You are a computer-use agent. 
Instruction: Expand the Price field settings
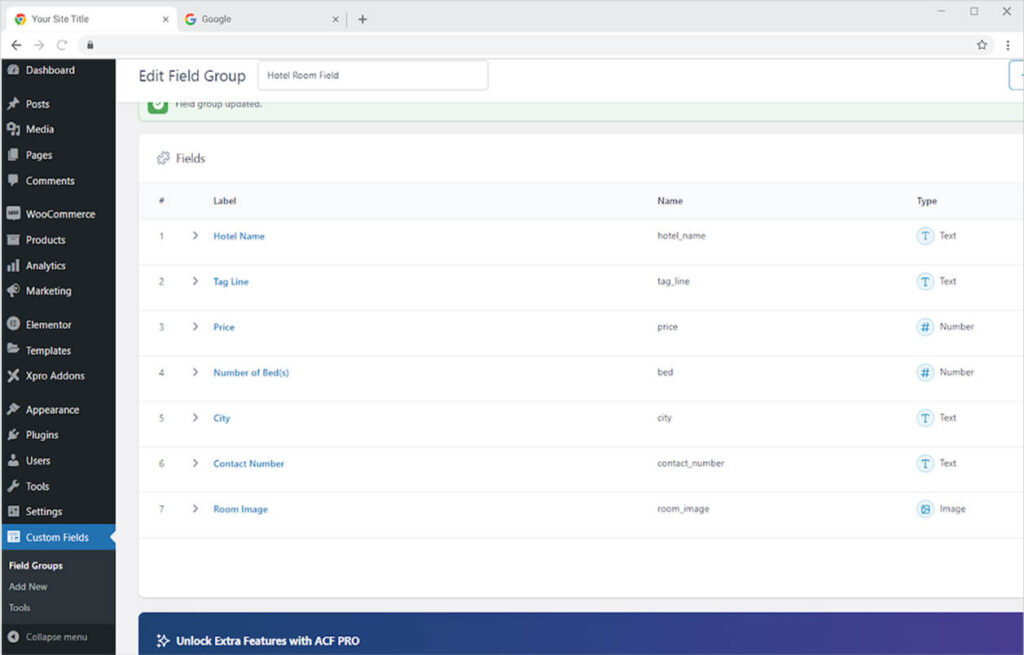tap(195, 327)
